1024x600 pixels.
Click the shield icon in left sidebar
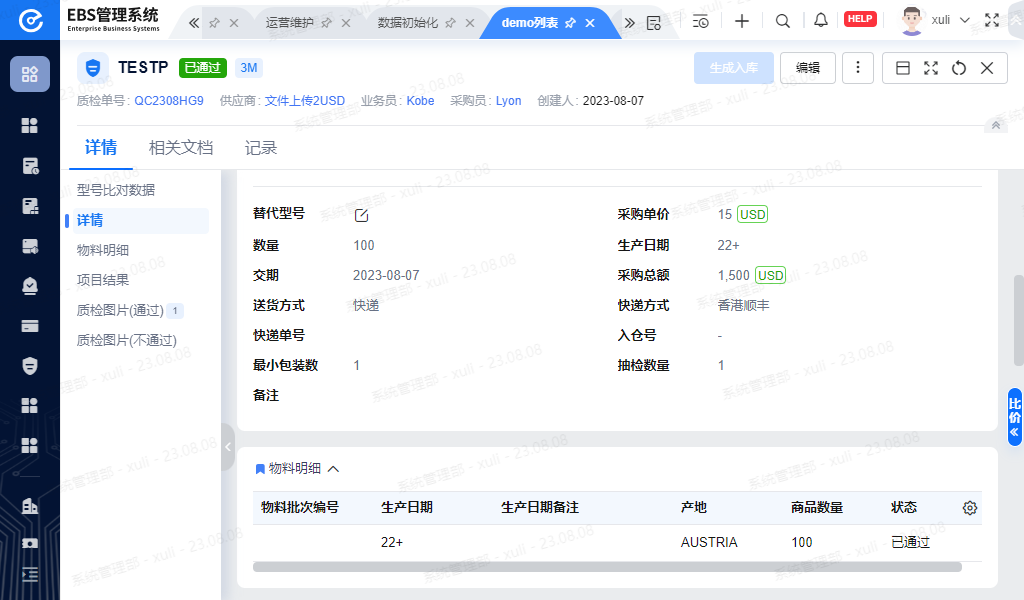(30, 365)
